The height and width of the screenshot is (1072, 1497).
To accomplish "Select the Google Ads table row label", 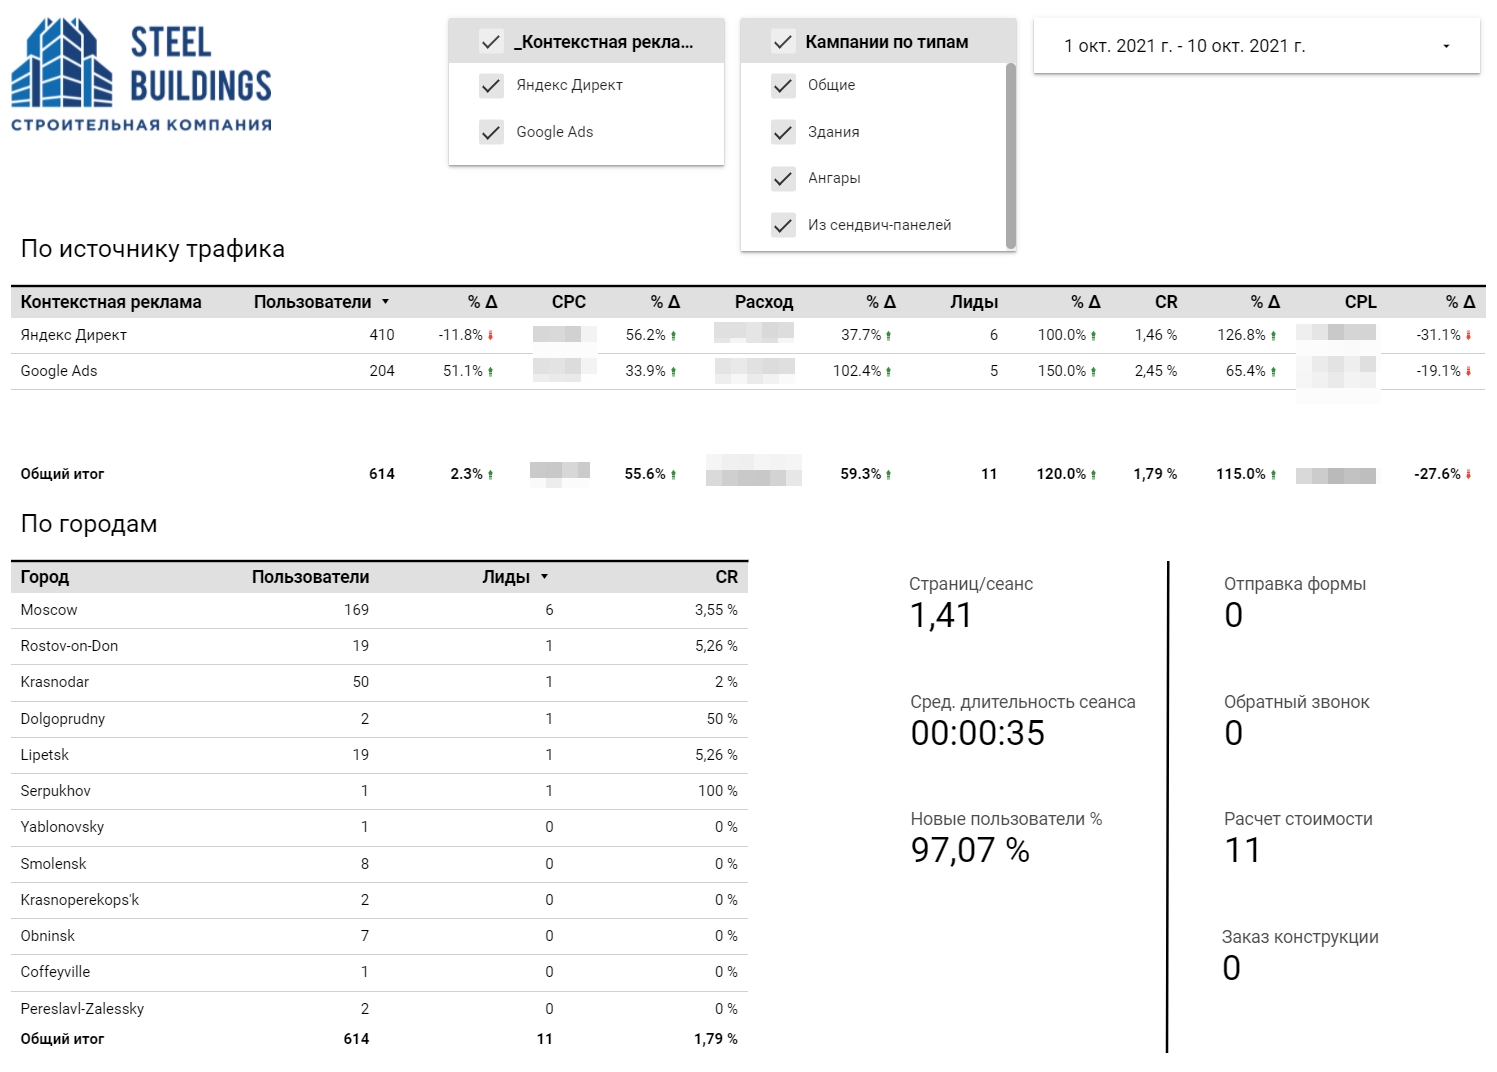I will tap(59, 371).
